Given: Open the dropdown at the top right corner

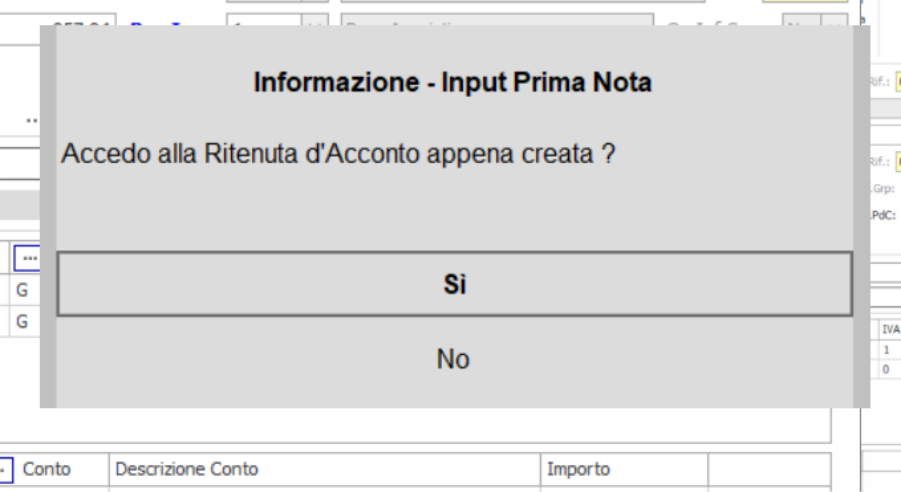Looking at the screenshot, I should 834,20.
